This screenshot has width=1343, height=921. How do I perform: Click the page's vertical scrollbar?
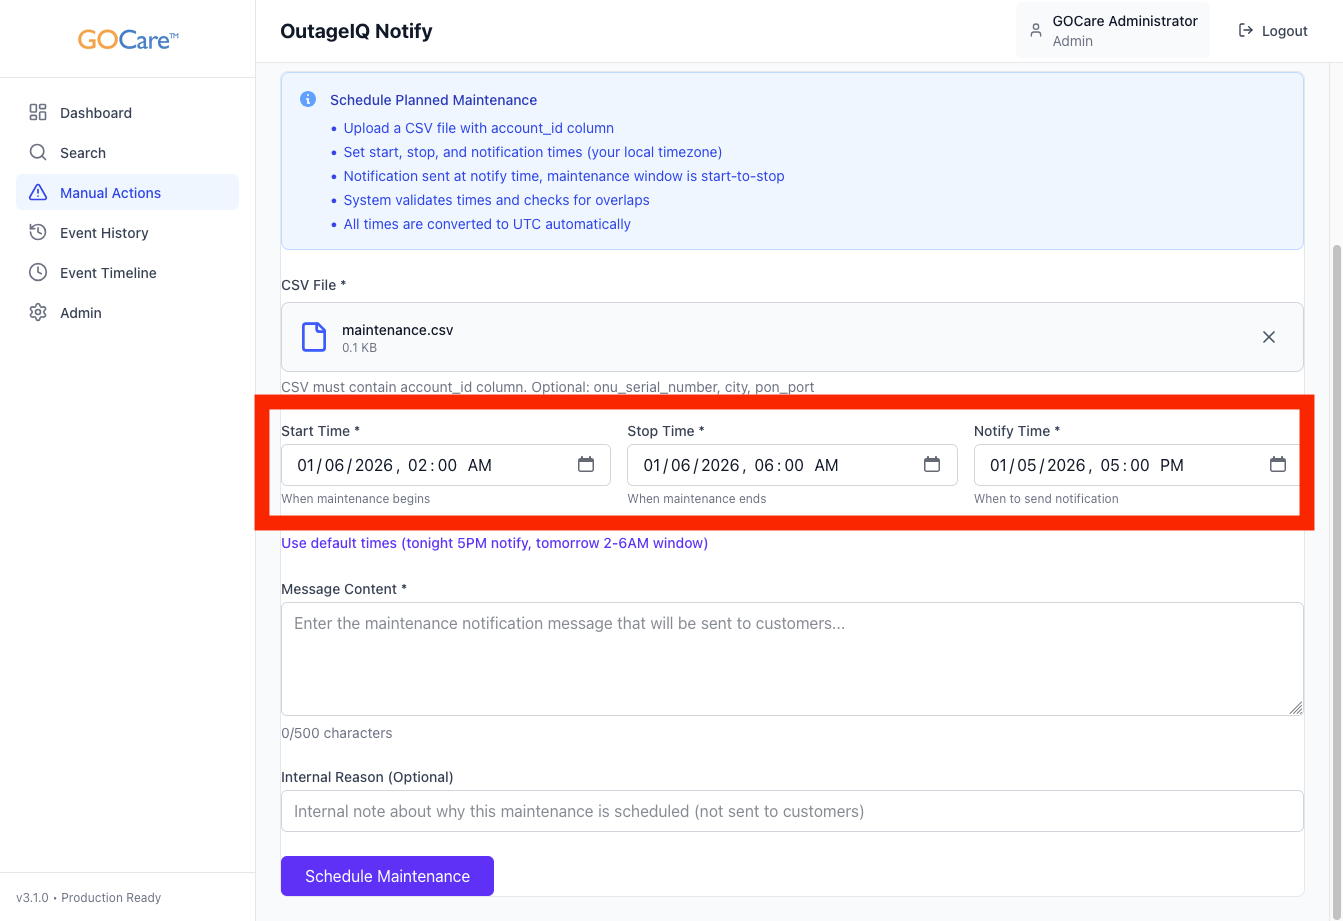coord(1336,500)
